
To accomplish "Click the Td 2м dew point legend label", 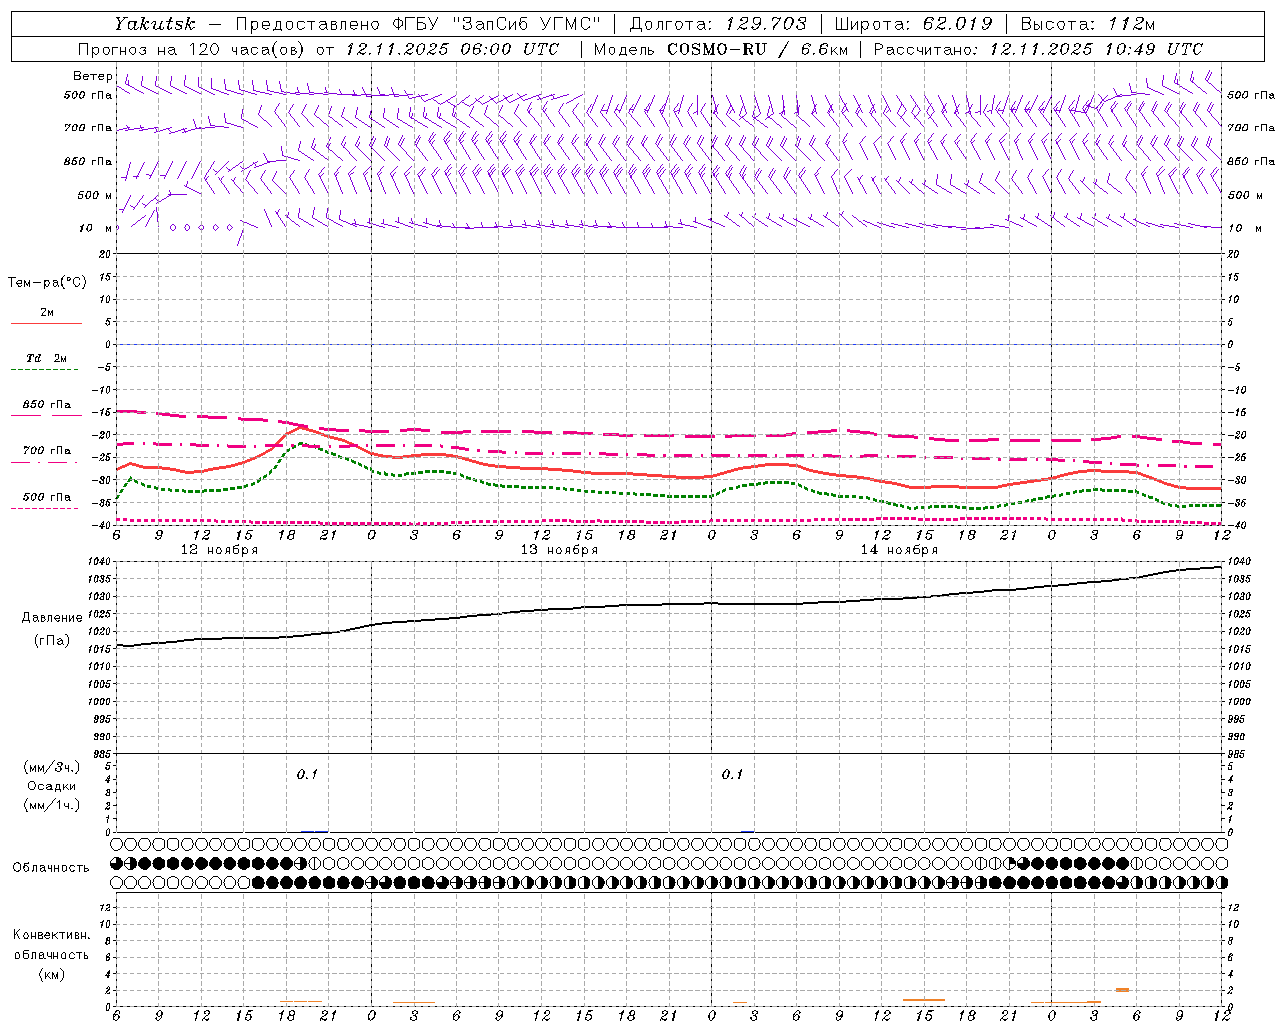I will point(47,358).
